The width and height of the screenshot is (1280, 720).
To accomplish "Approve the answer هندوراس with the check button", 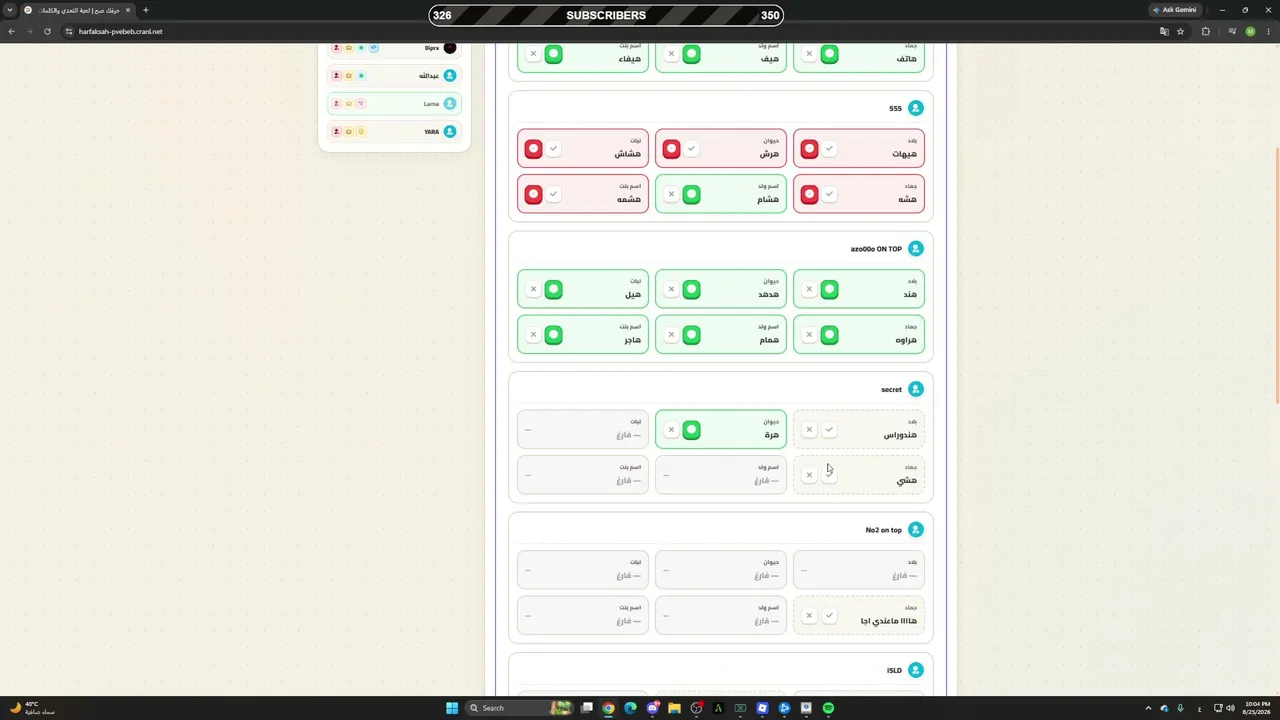I will tap(829, 429).
